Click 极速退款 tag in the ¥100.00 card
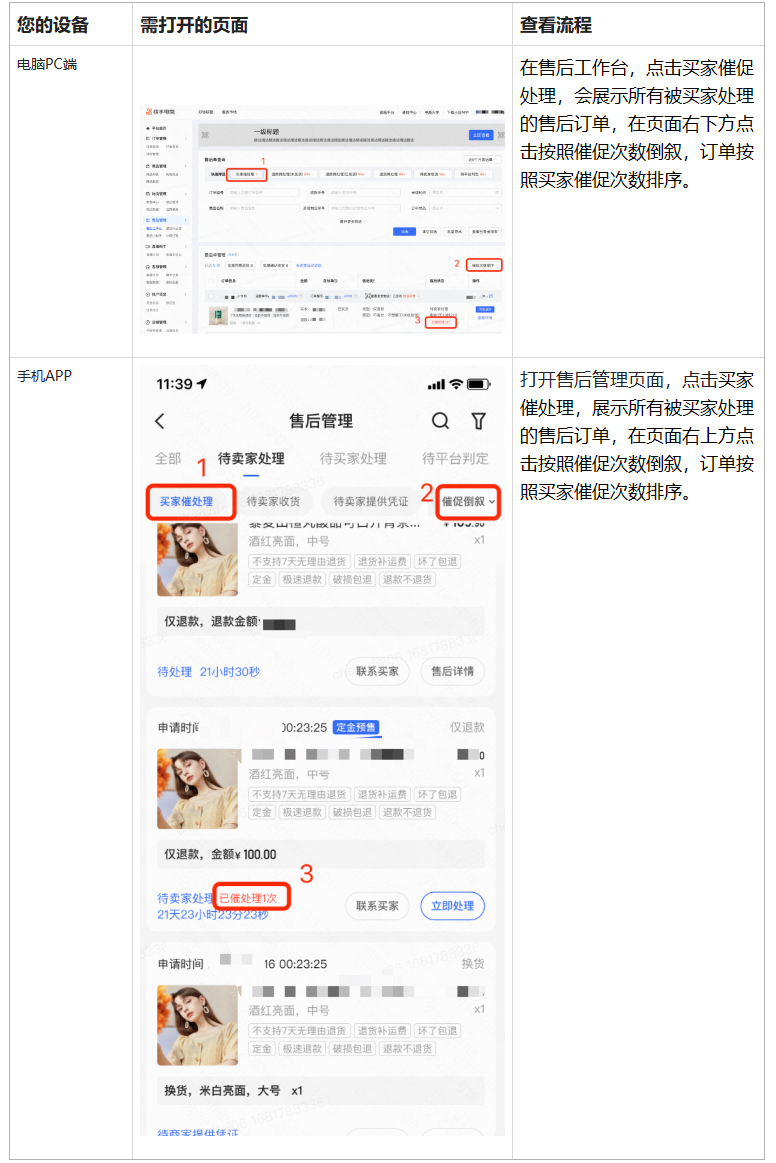776x1163 pixels. (302, 812)
